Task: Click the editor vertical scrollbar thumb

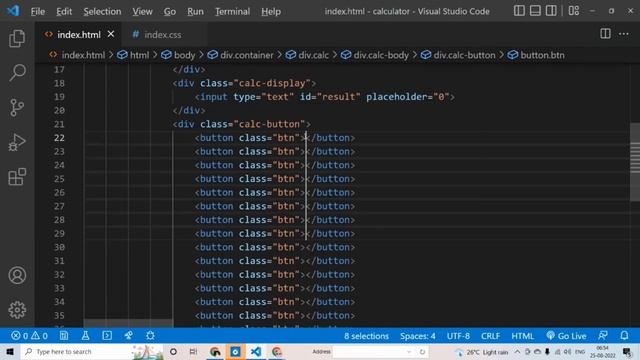Action: pos(635,162)
